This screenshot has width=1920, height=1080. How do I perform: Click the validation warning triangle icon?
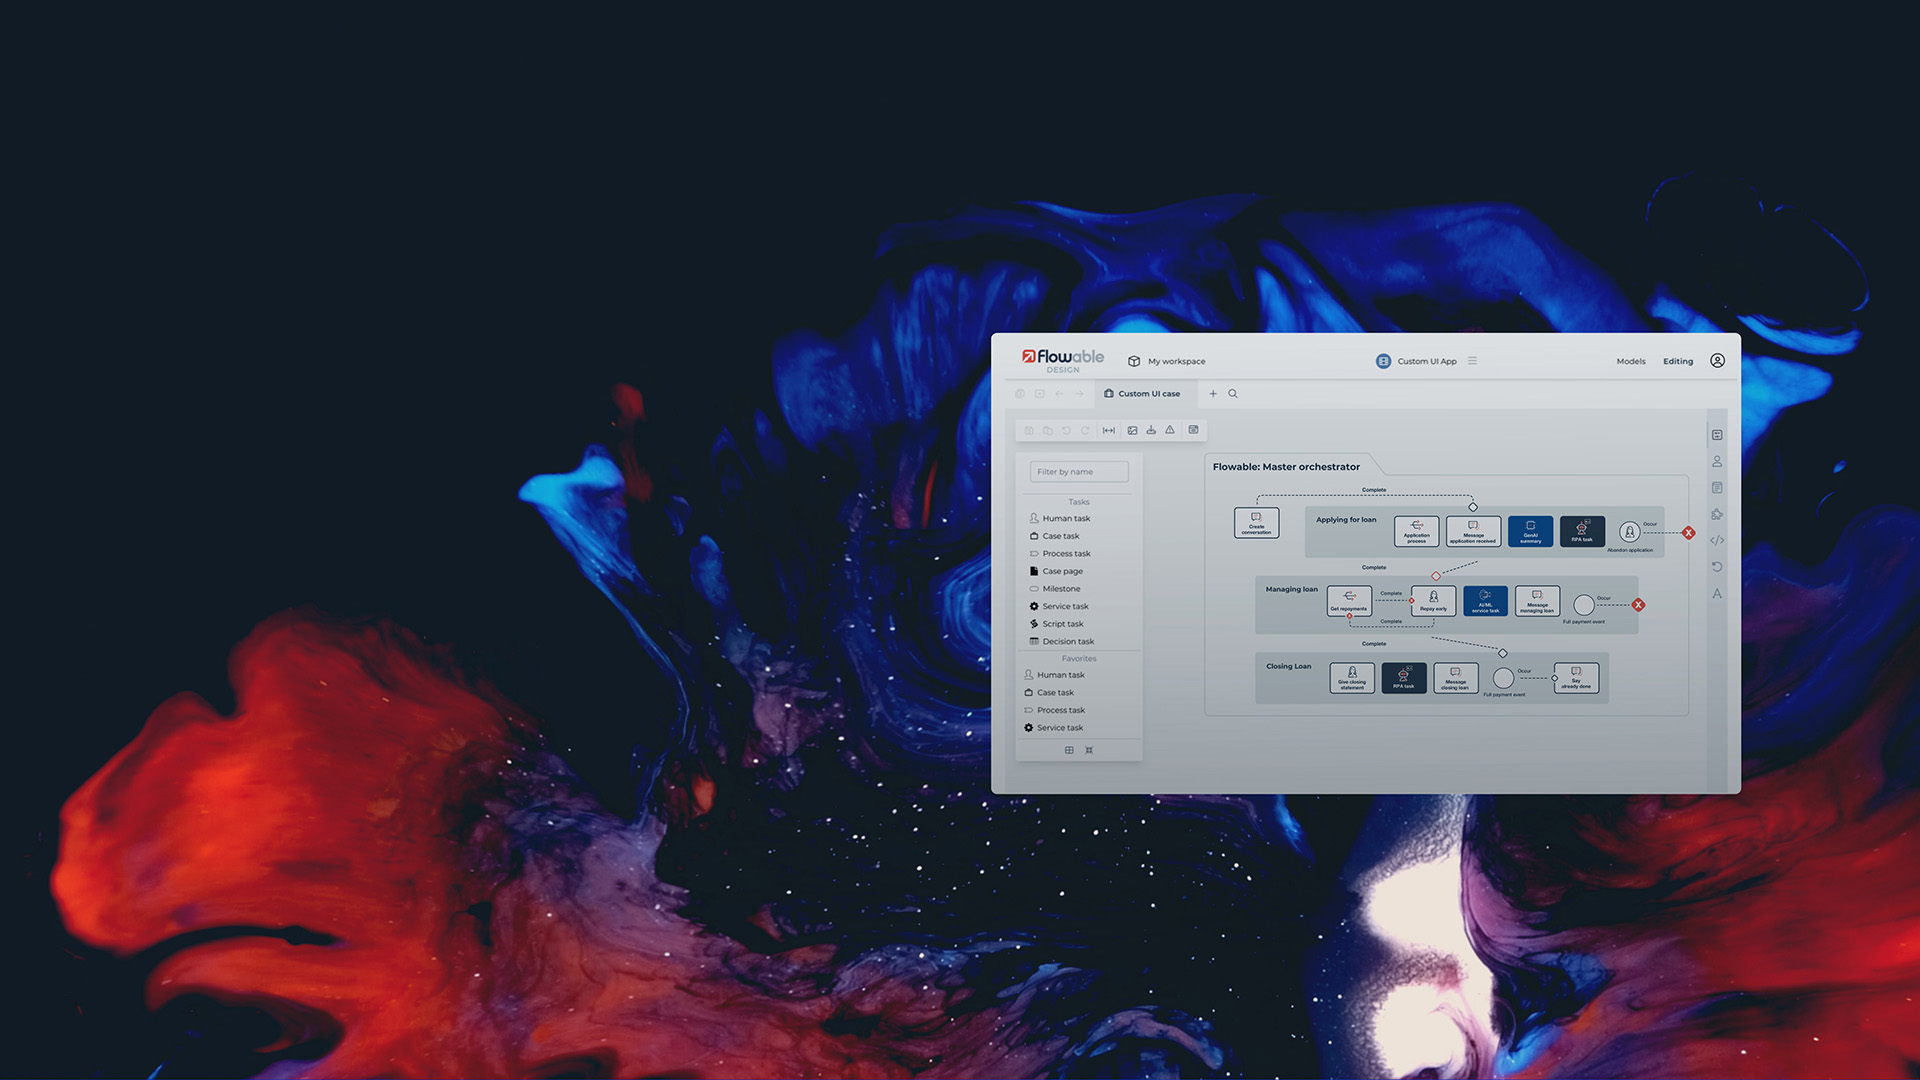tap(1170, 430)
